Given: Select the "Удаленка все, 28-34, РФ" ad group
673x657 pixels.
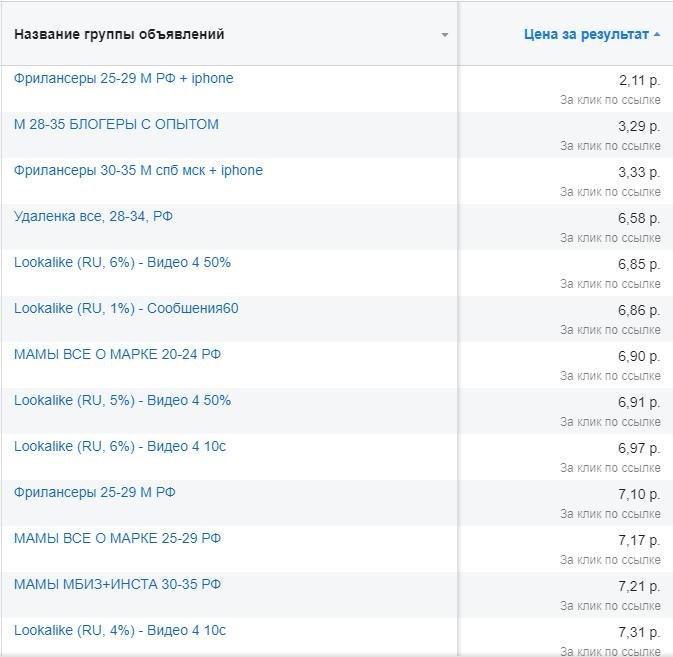Looking at the screenshot, I should click(x=94, y=216).
